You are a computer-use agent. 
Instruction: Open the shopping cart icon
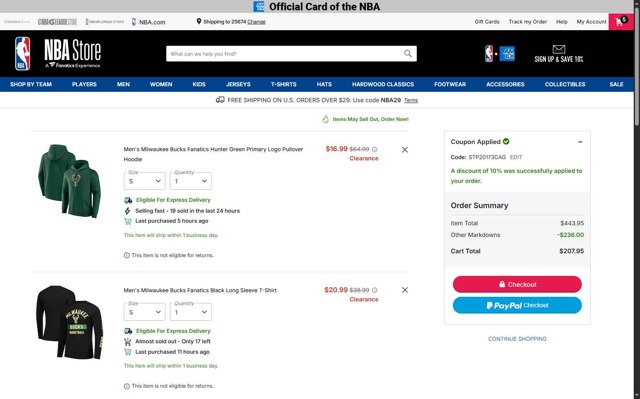tap(621, 22)
